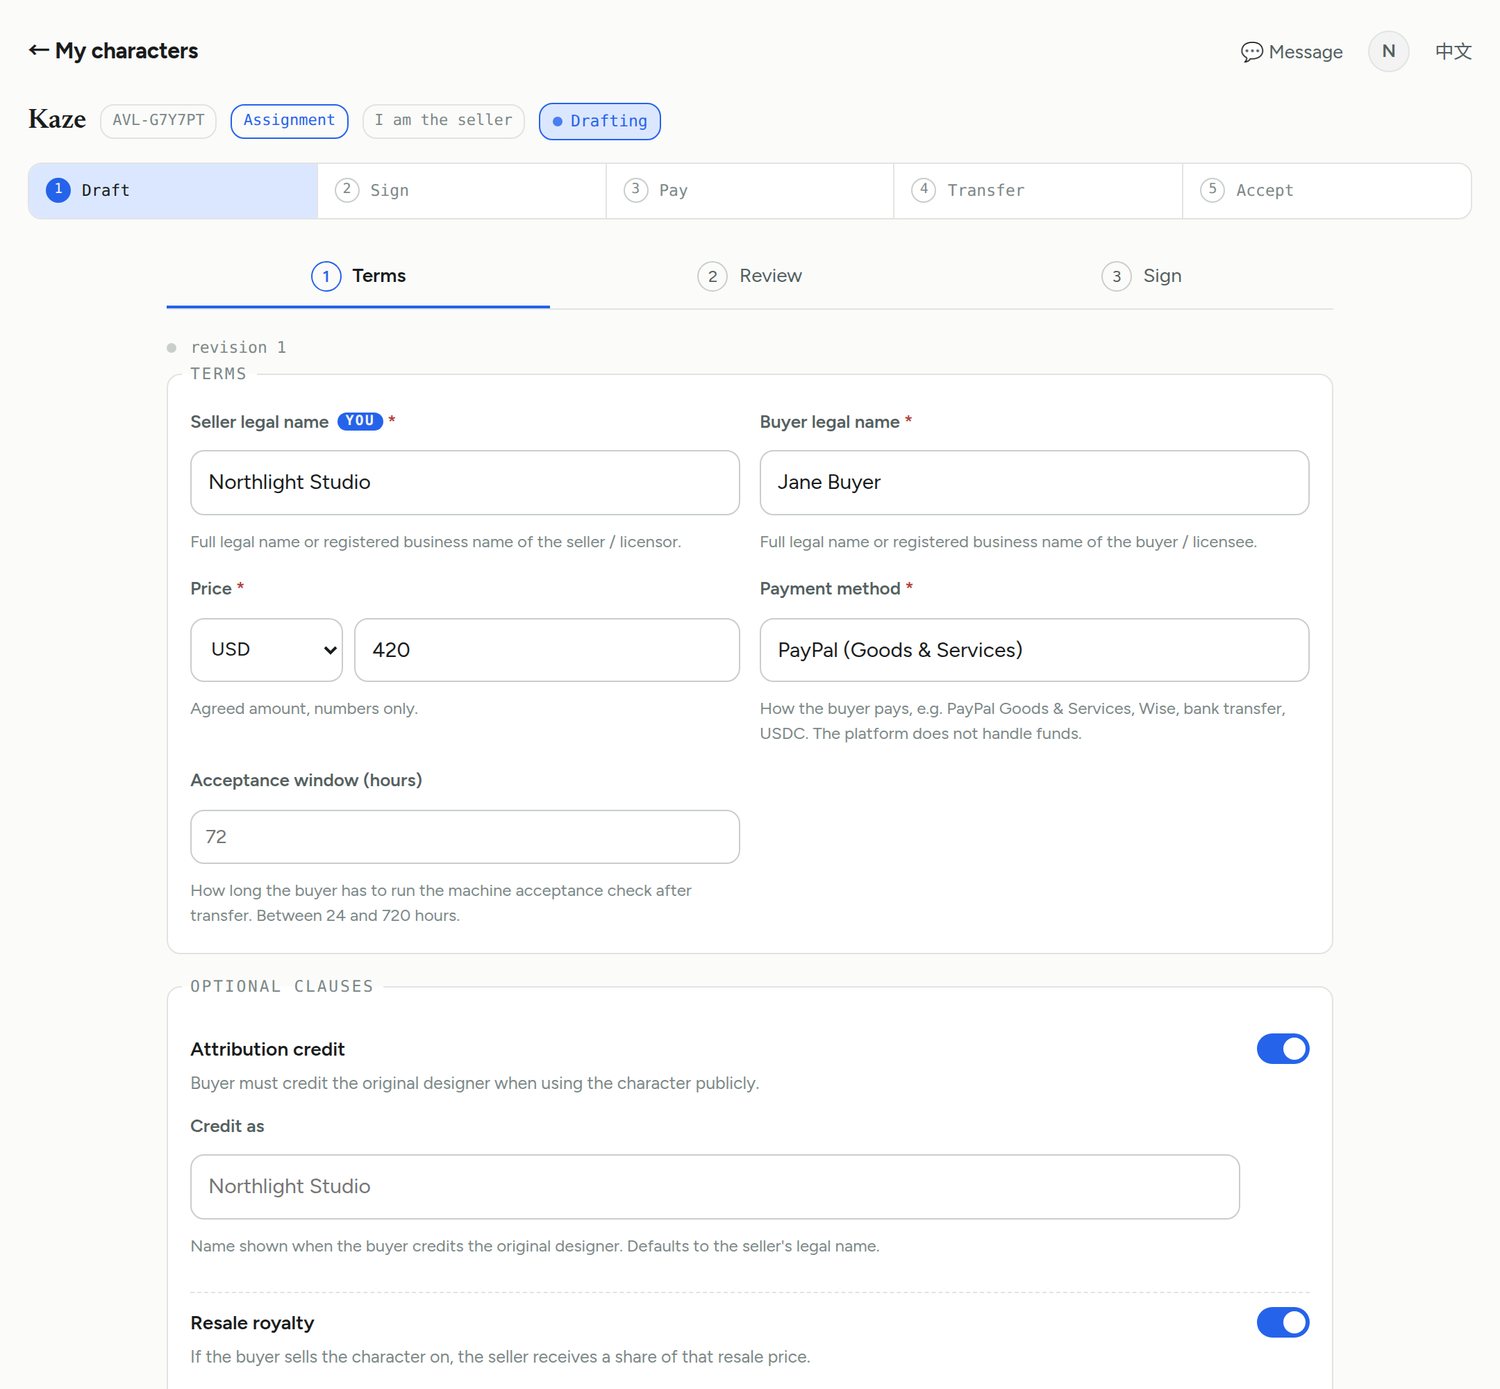Click the YOU badge beside Seller legal name

tap(360, 422)
